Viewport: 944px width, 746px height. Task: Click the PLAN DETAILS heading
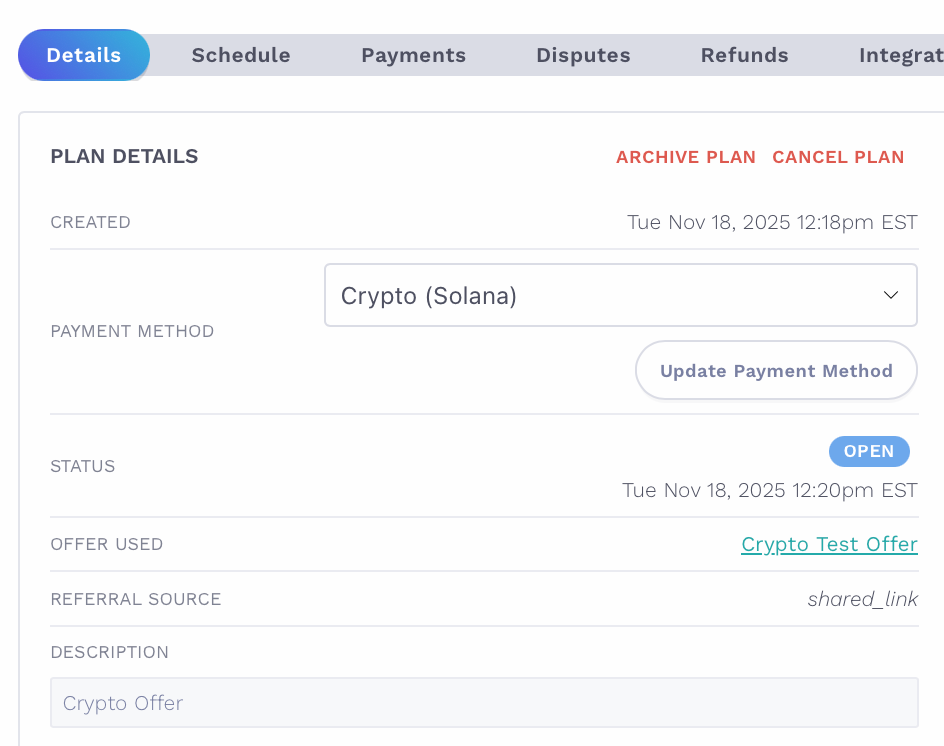pos(124,156)
